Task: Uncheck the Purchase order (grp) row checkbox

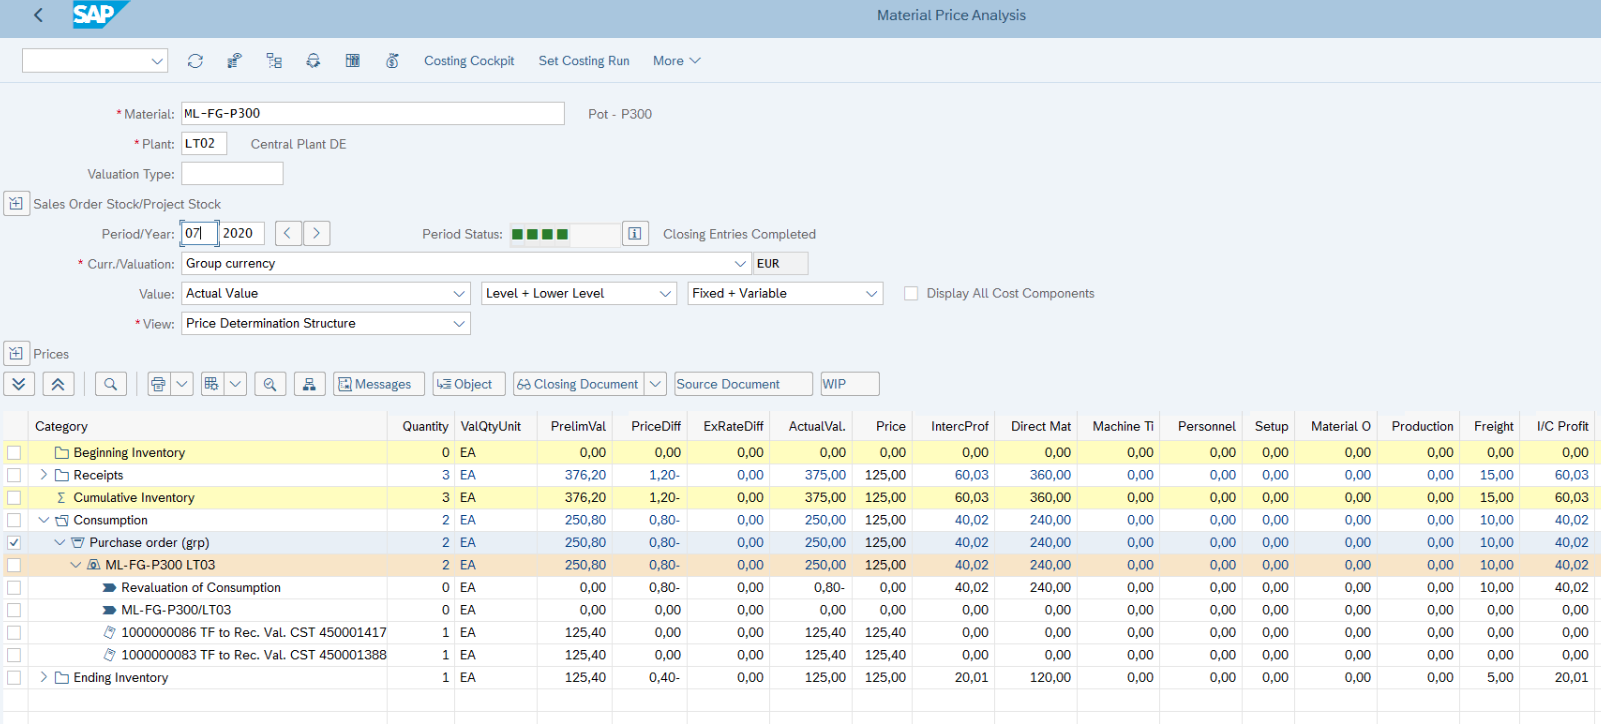Action: 14,543
